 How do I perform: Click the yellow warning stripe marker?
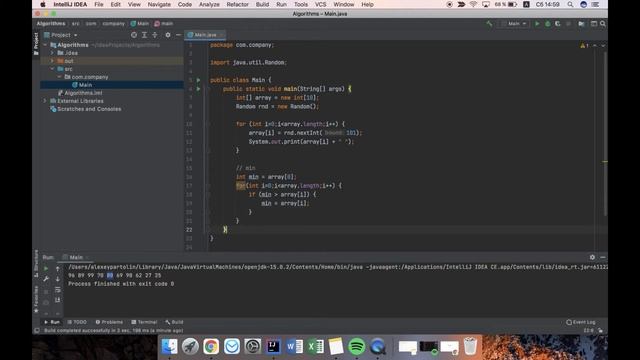(x=605, y=162)
